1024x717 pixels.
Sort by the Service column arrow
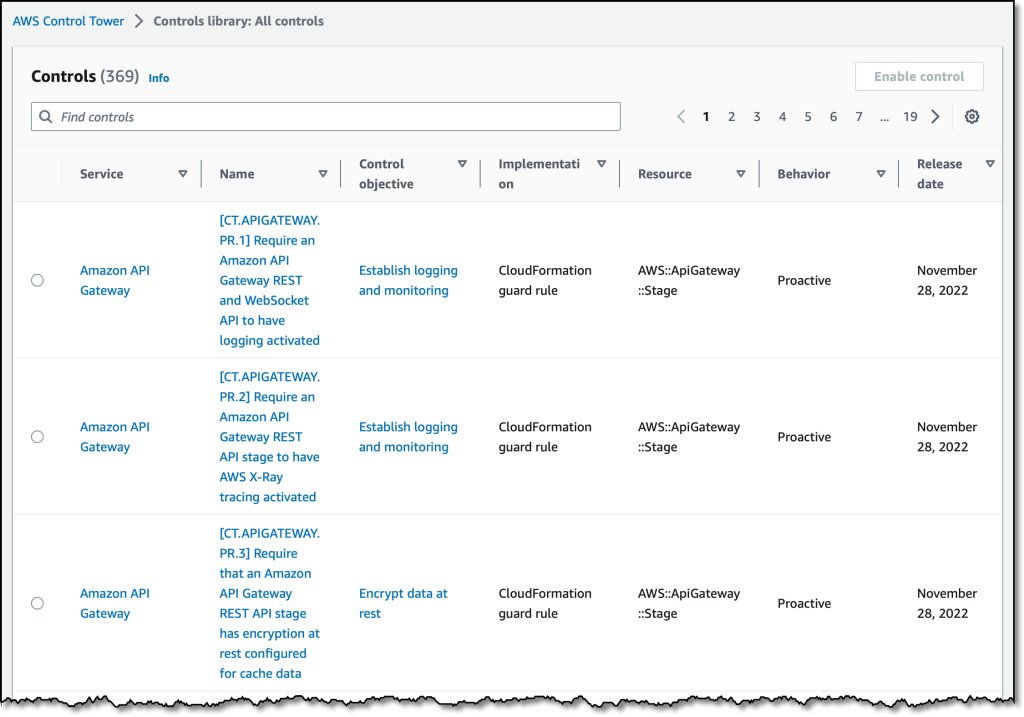[x=183, y=174]
